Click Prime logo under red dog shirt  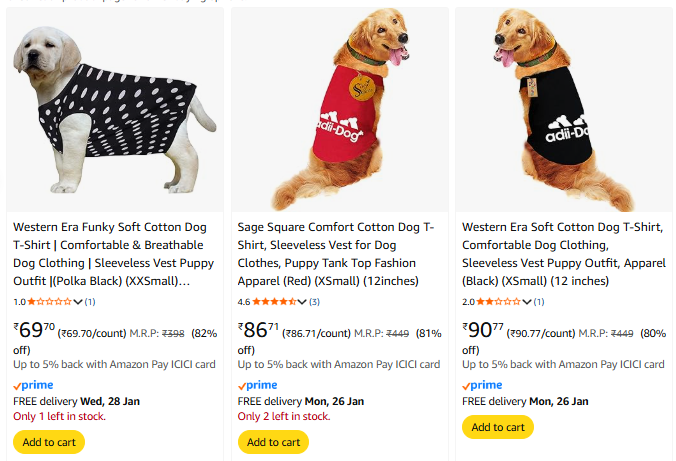click(x=257, y=386)
